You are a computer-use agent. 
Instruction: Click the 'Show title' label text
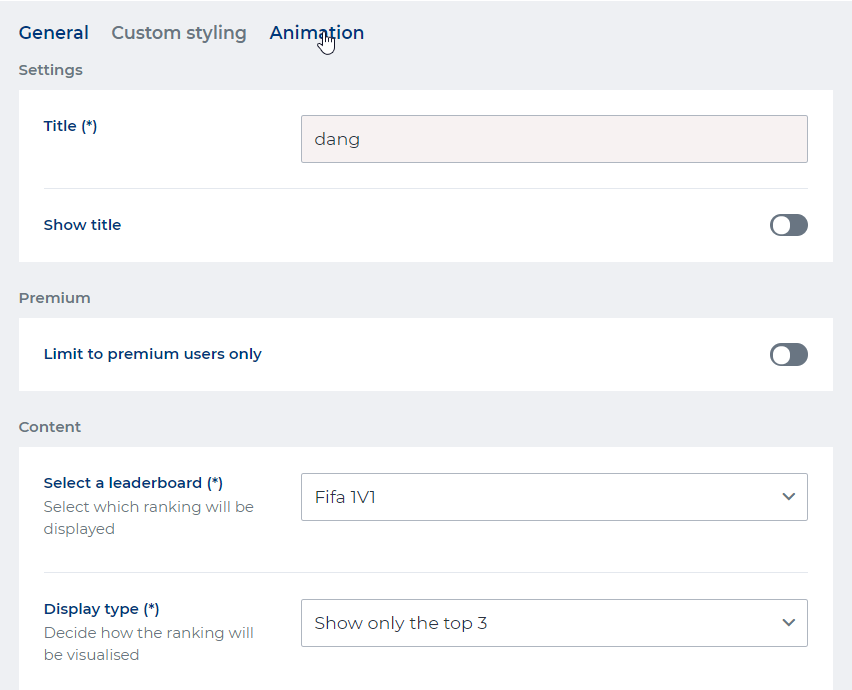tap(82, 225)
